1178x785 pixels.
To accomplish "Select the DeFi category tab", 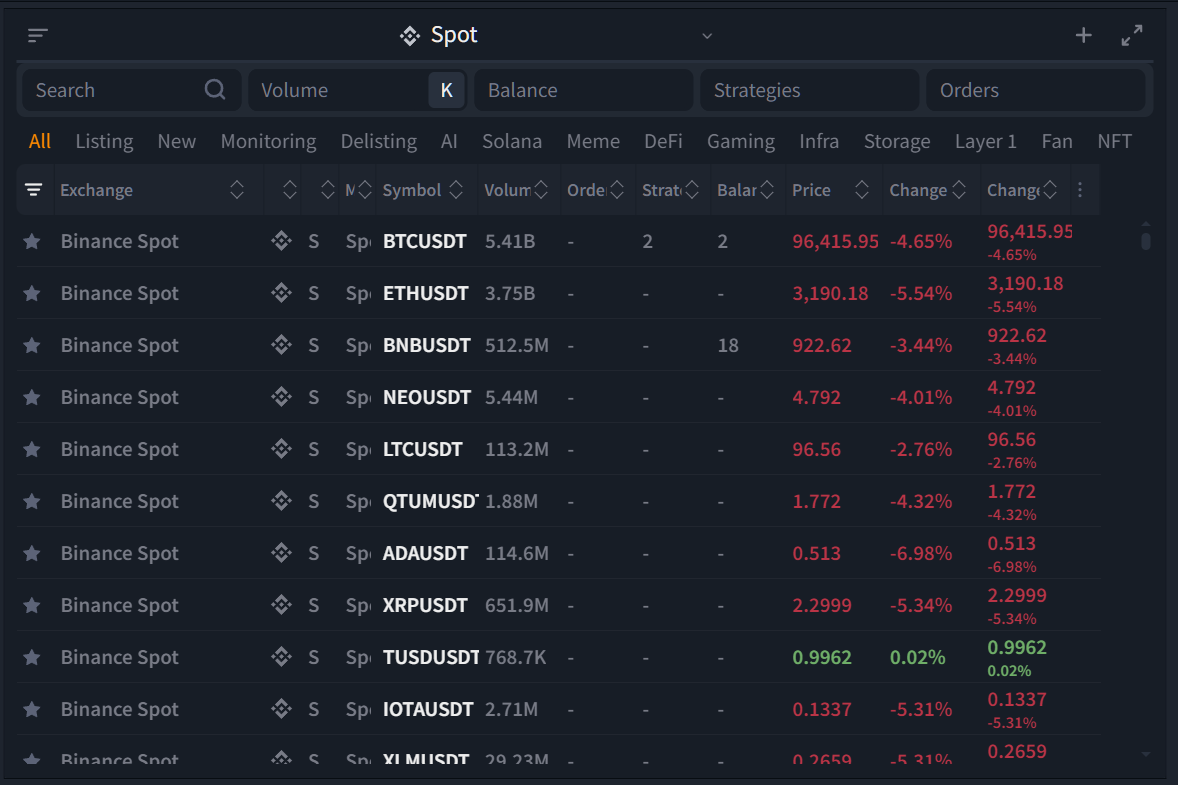I will (x=663, y=141).
